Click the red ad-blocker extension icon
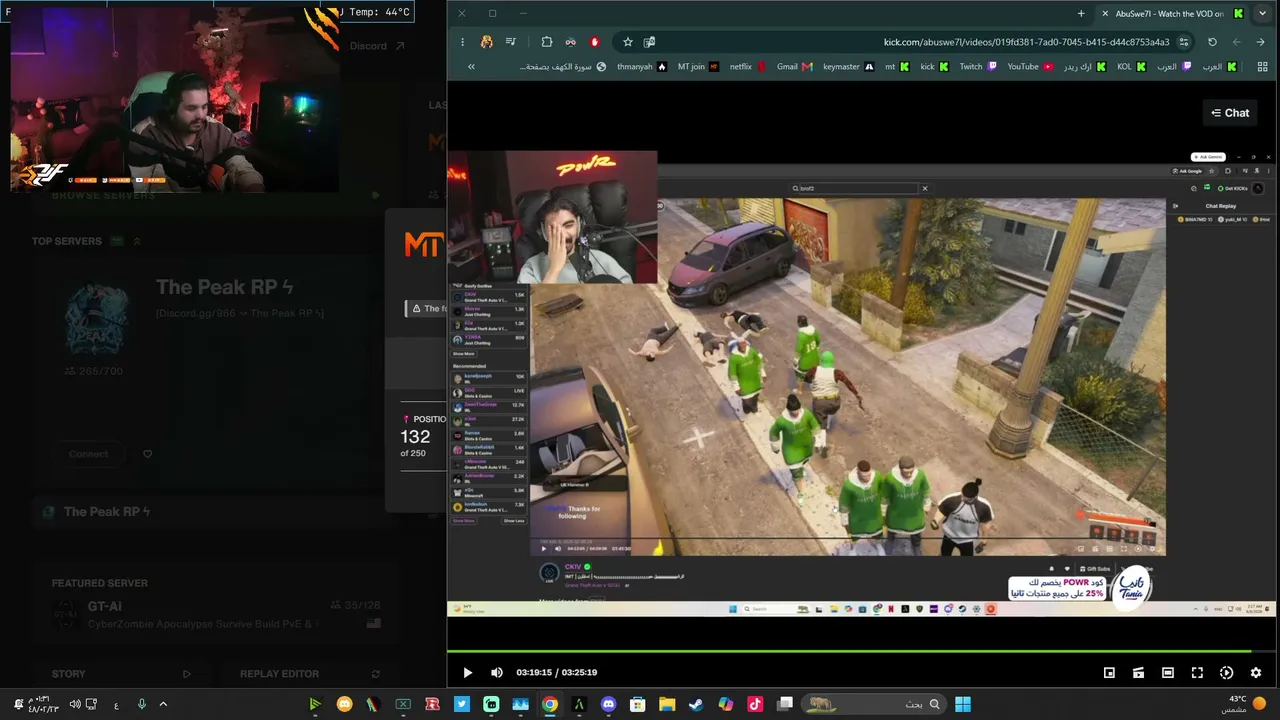Image resolution: width=1280 pixels, height=720 pixels. (595, 42)
